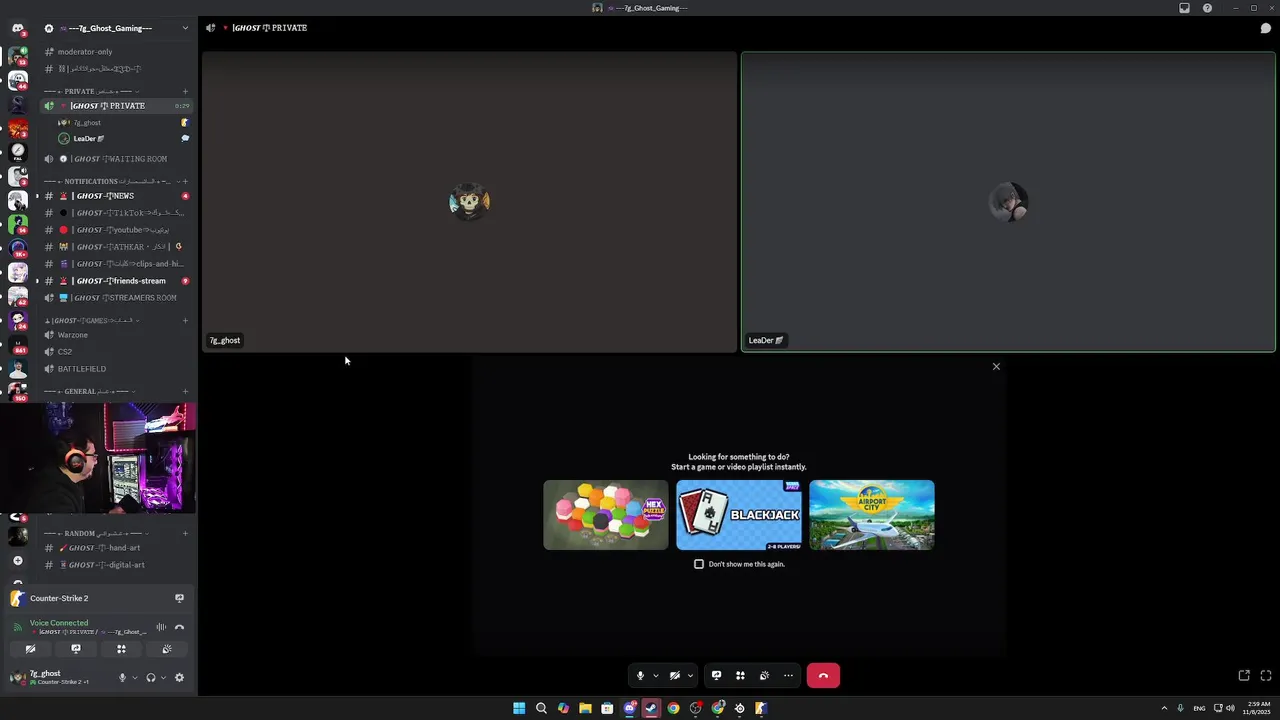
Task: Stream Counter-Strike 2 screen share icon
Action: coord(179,598)
